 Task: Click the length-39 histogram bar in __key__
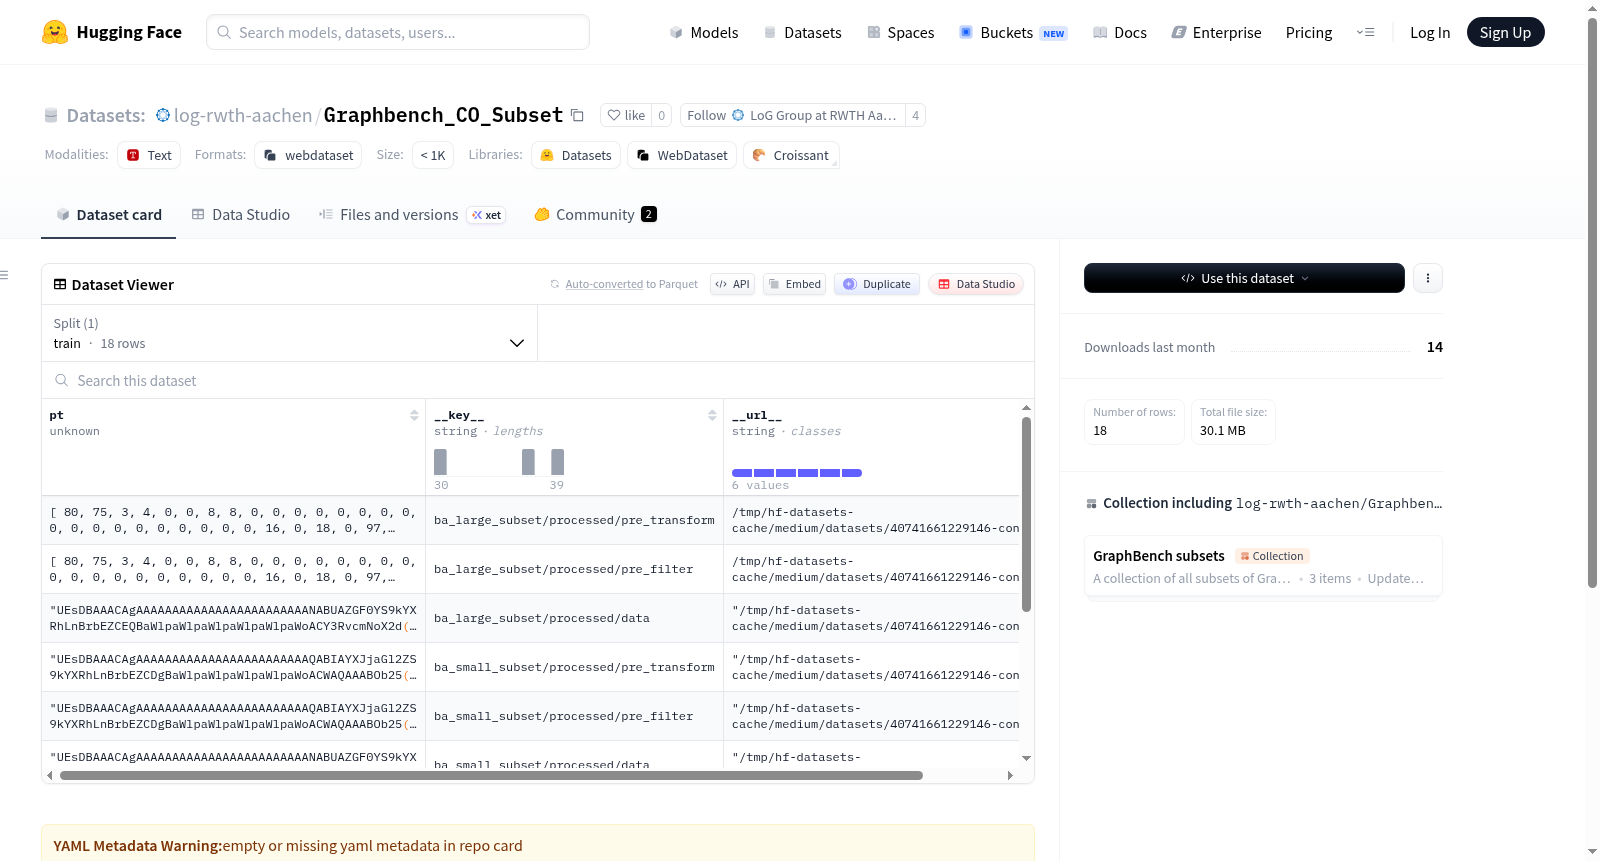(557, 462)
